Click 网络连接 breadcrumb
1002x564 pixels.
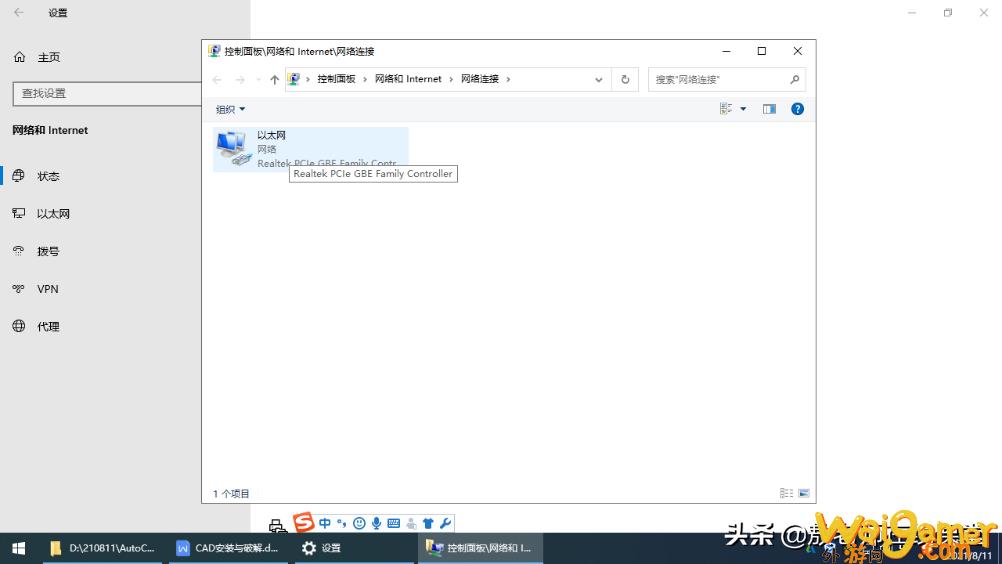pos(480,79)
